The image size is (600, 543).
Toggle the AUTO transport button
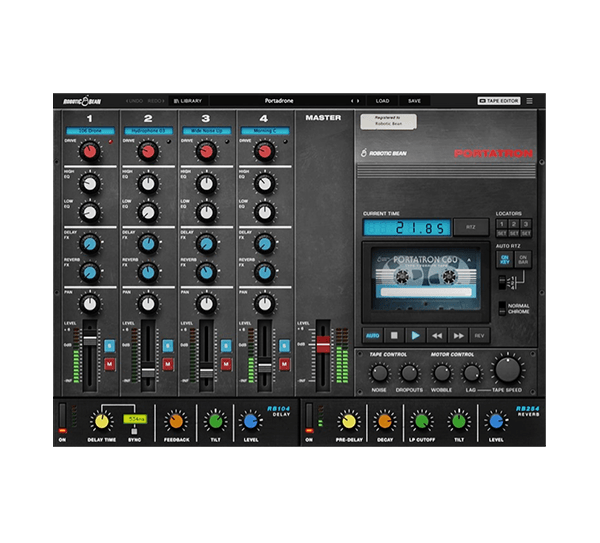[x=372, y=336]
